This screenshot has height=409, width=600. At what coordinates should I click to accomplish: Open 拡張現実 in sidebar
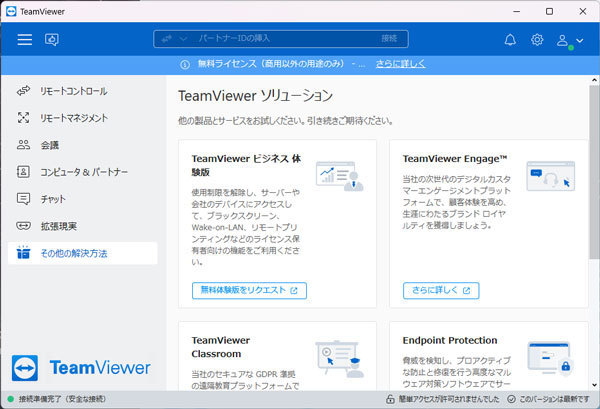coord(83,226)
